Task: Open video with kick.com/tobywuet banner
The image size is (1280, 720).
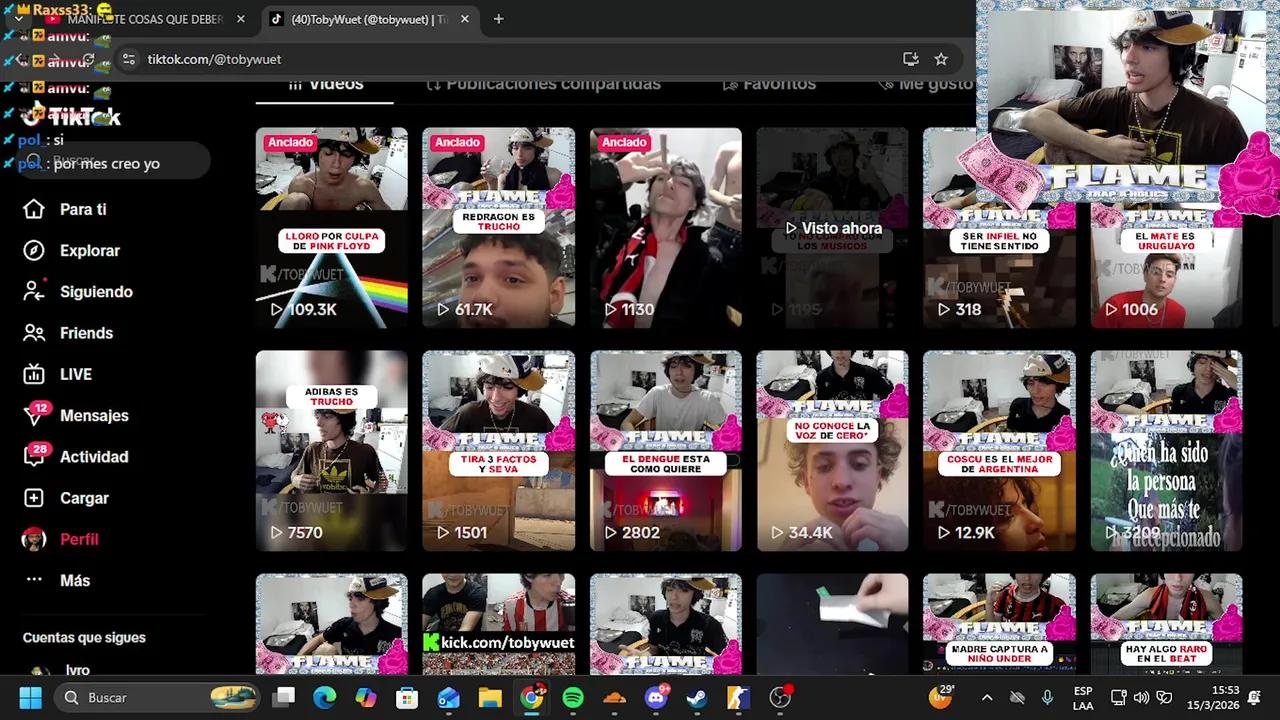Action: pyautogui.click(x=498, y=624)
